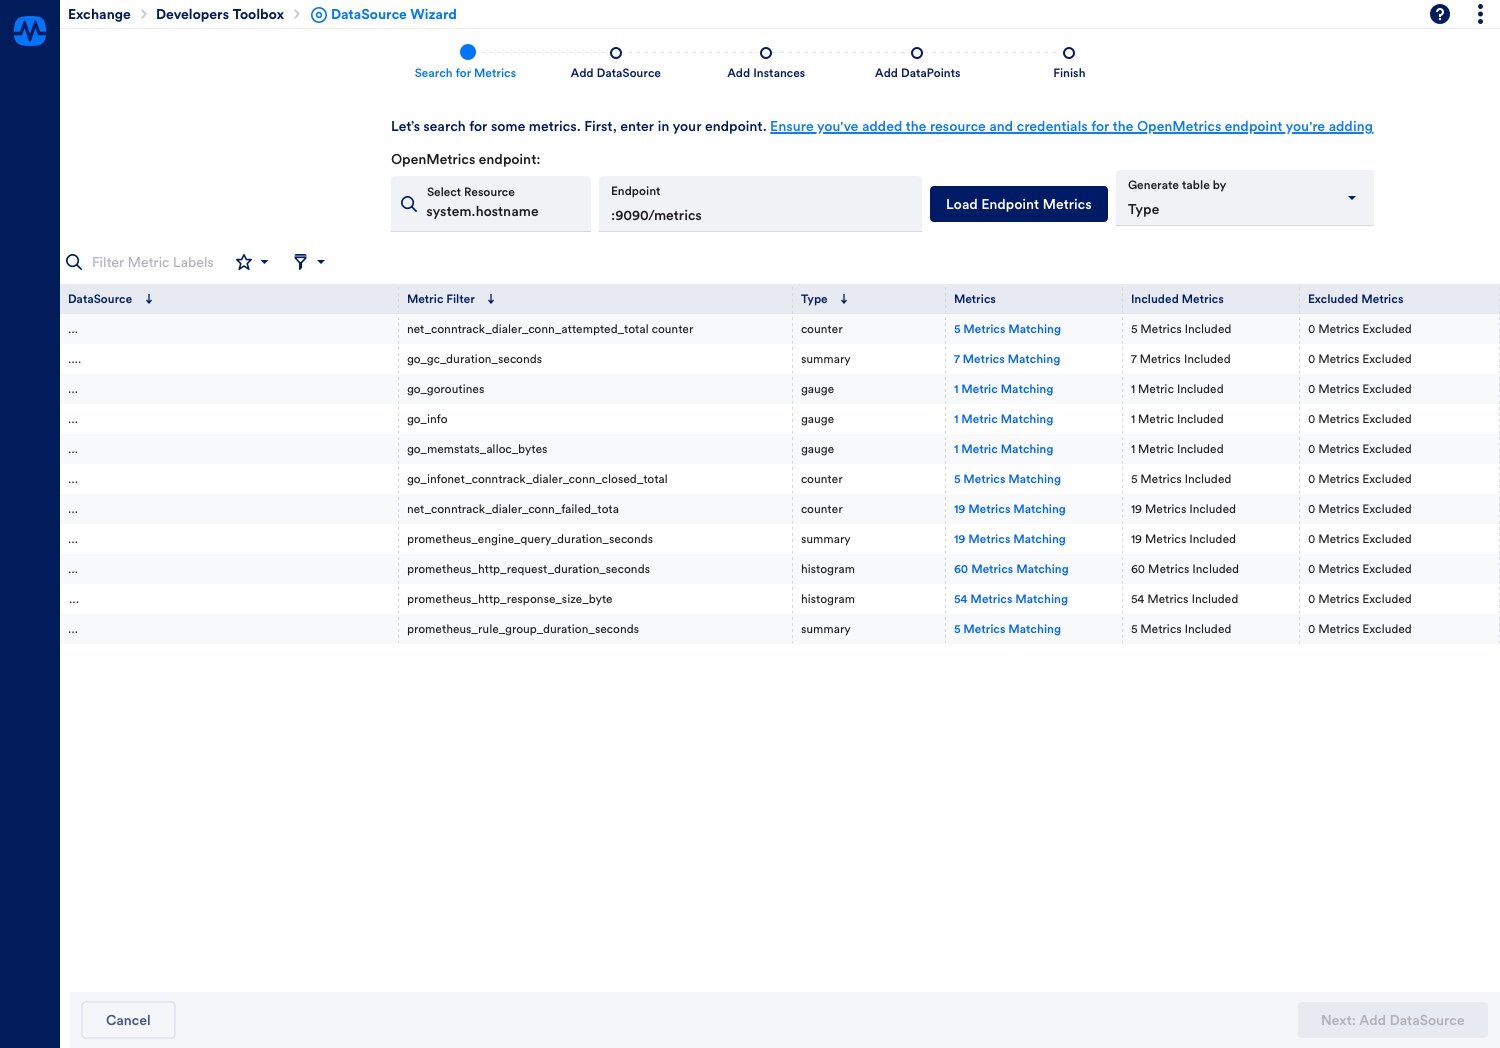This screenshot has height=1048, width=1500.
Task: Click the Filter Metric Labels search icon
Action: [x=74, y=262]
